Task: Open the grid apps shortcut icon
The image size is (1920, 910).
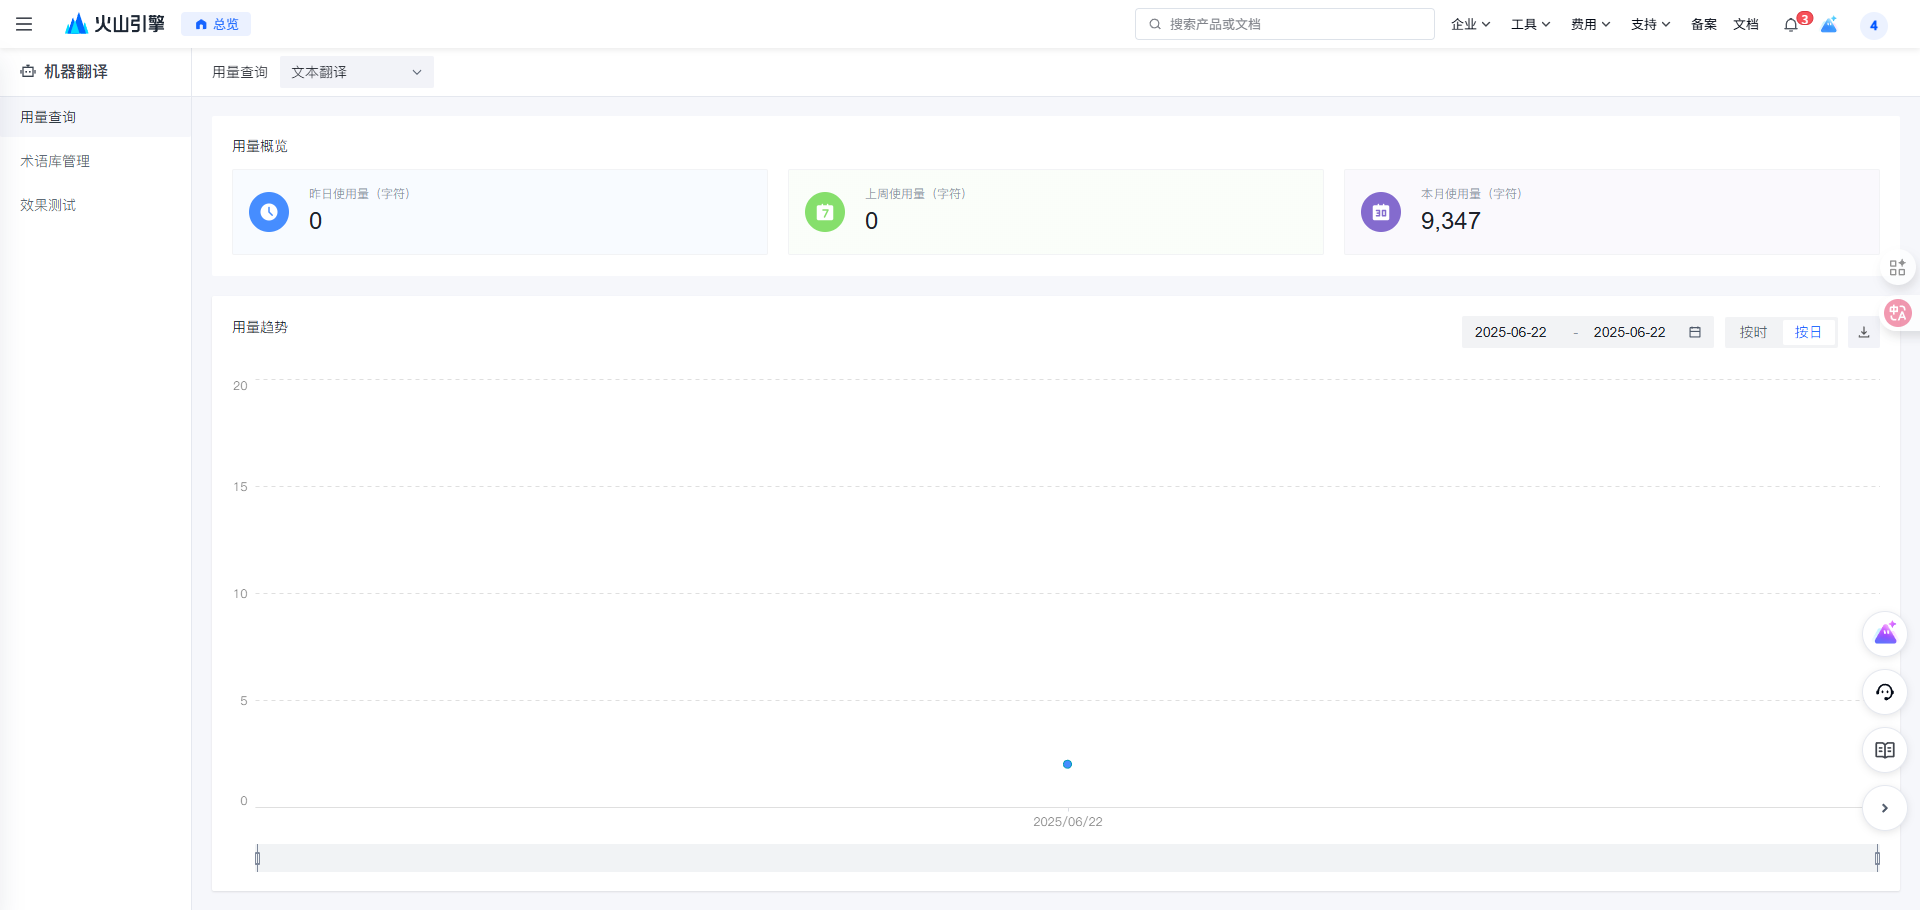Action: click(x=1897, y=268)
